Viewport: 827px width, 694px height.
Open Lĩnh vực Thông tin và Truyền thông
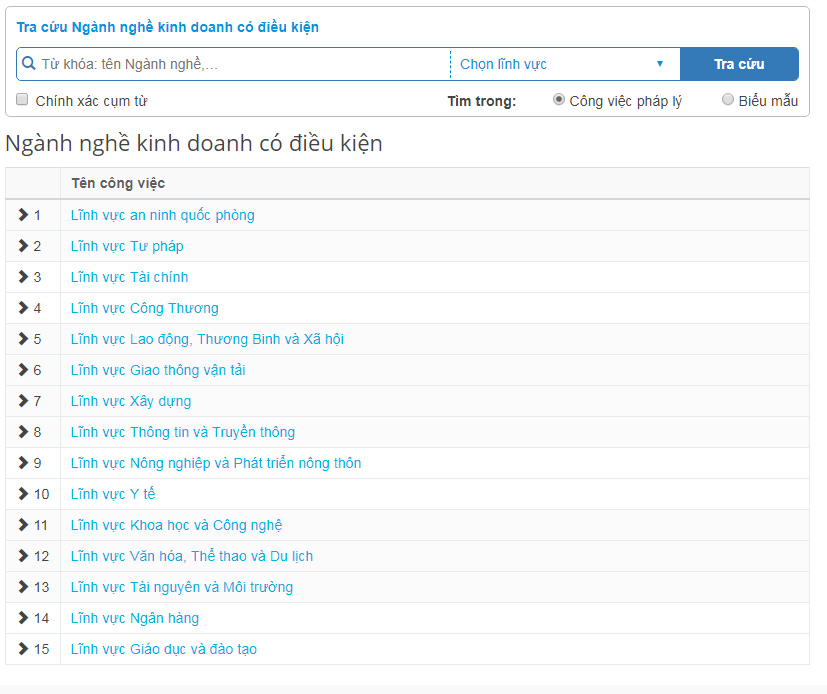pyautogui.click(x=183, y=432)
